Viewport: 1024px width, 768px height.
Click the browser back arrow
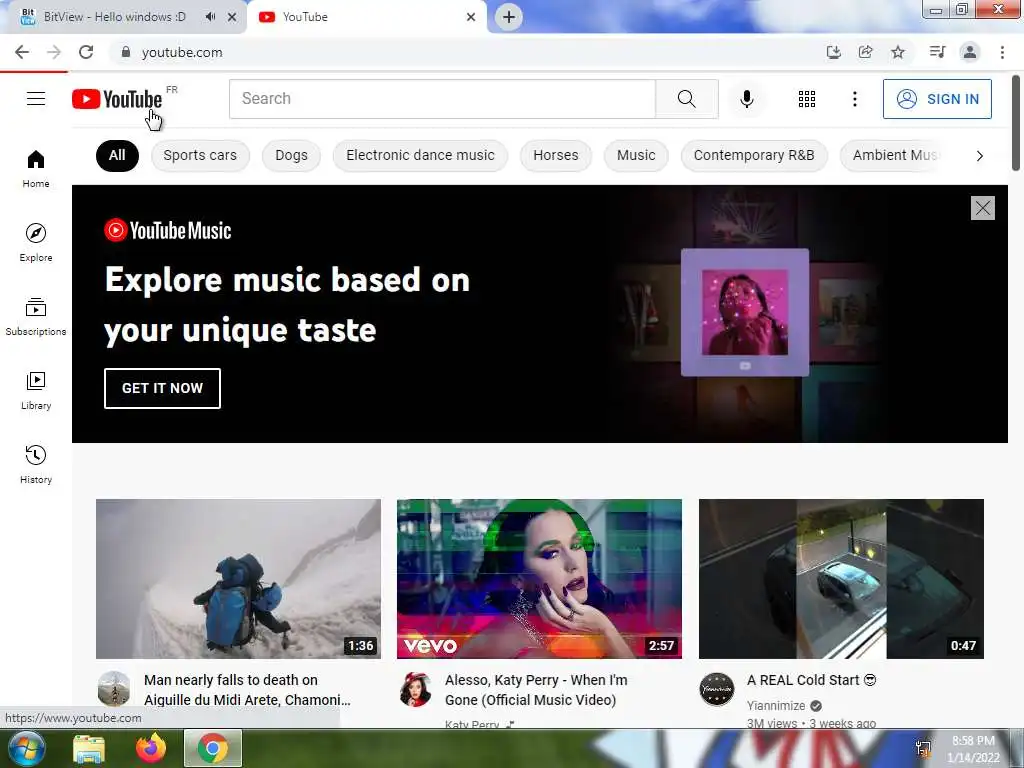point(22,52)
